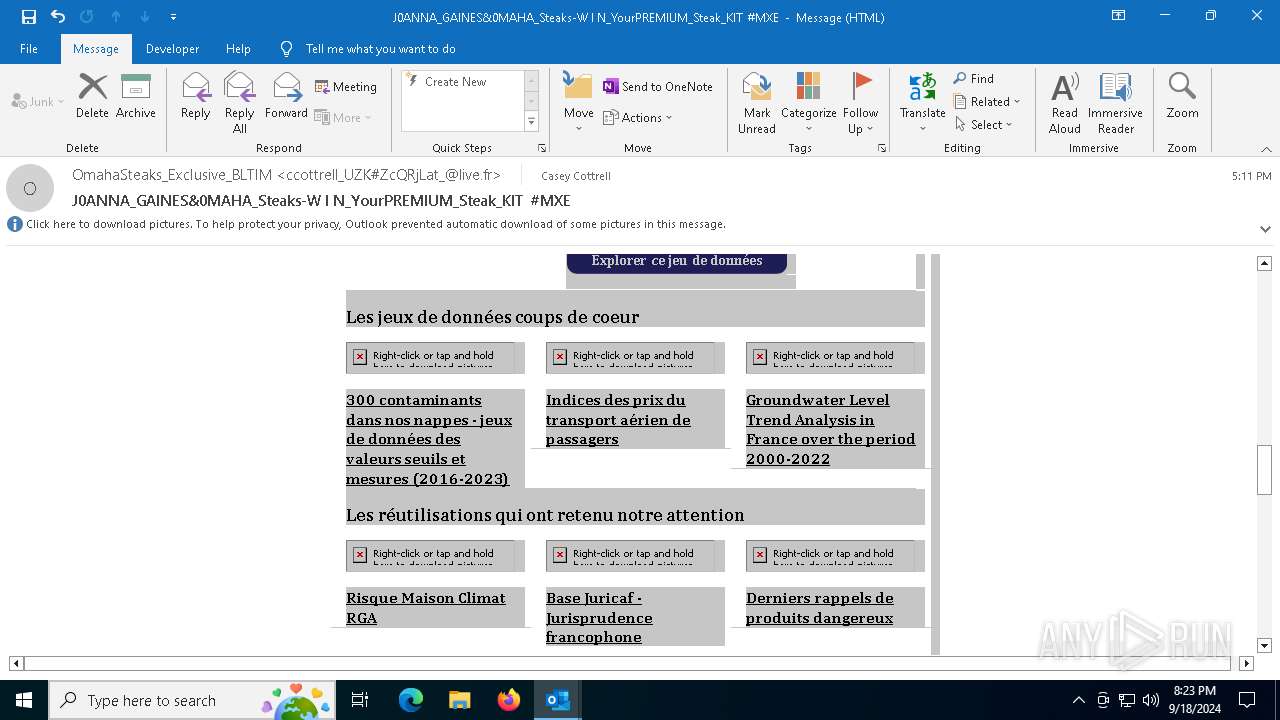Open File Explorer from the taskbar
Screen dimensions: 1280x720
coord(460,700)
